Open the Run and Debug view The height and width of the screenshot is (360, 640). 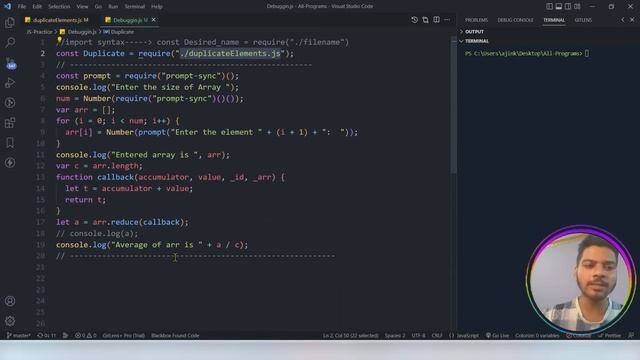pos(10,83)
